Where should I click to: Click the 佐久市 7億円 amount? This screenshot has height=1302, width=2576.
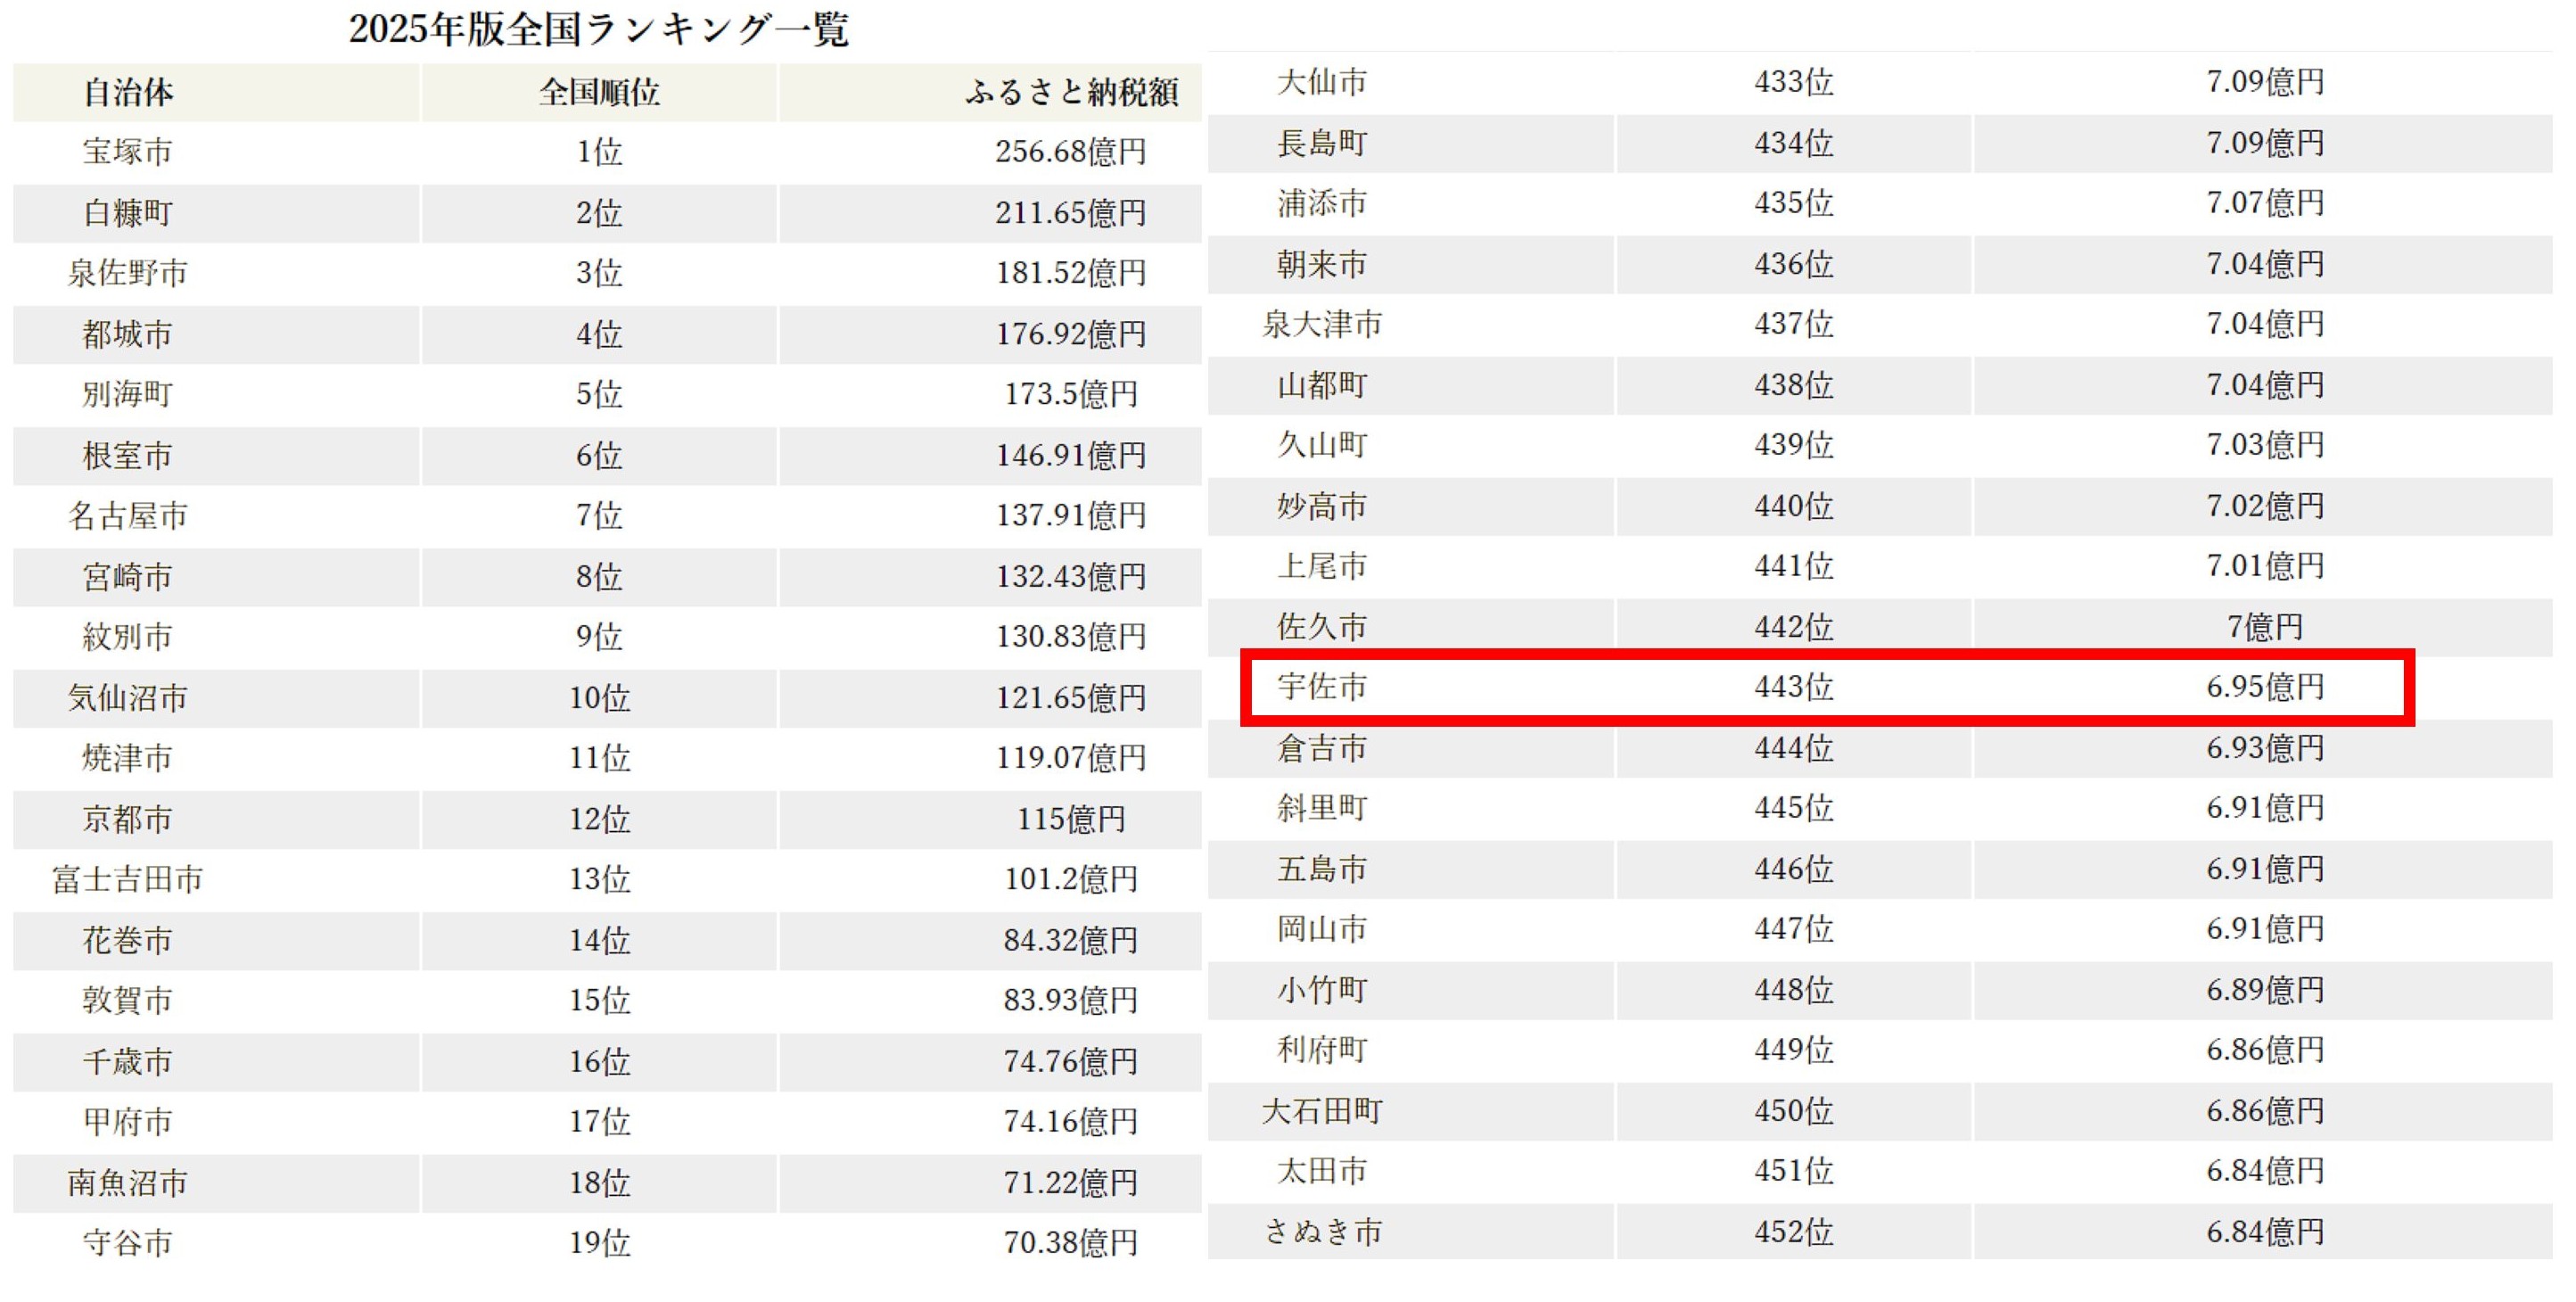point(2265,627)
